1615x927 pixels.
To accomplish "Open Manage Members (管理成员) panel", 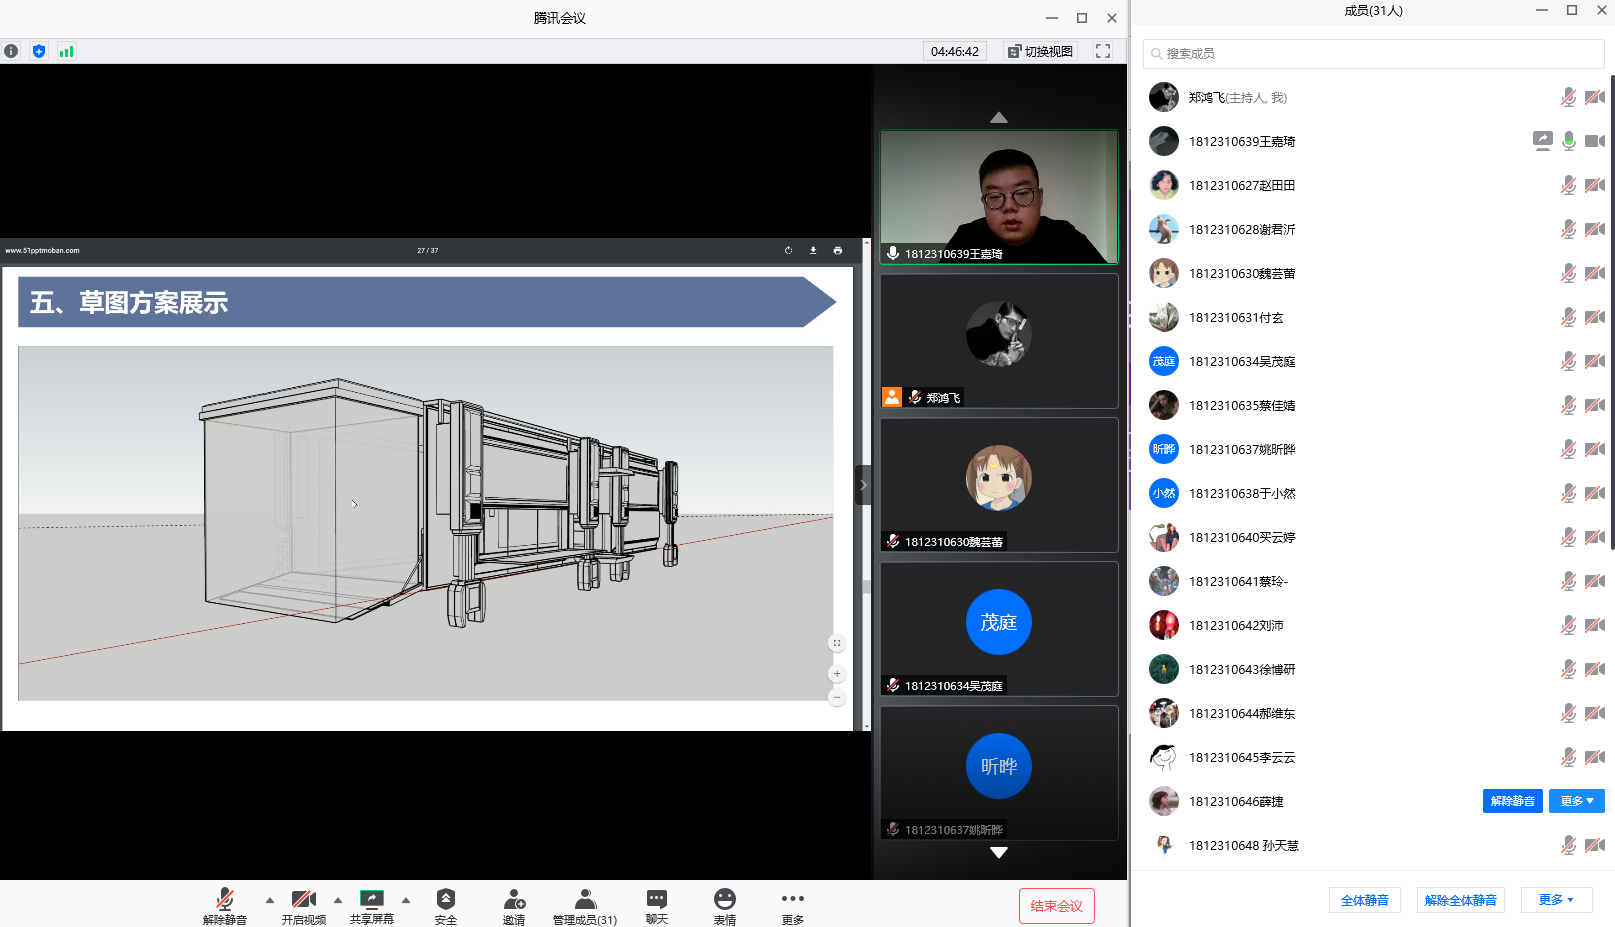I will [585, 900].
